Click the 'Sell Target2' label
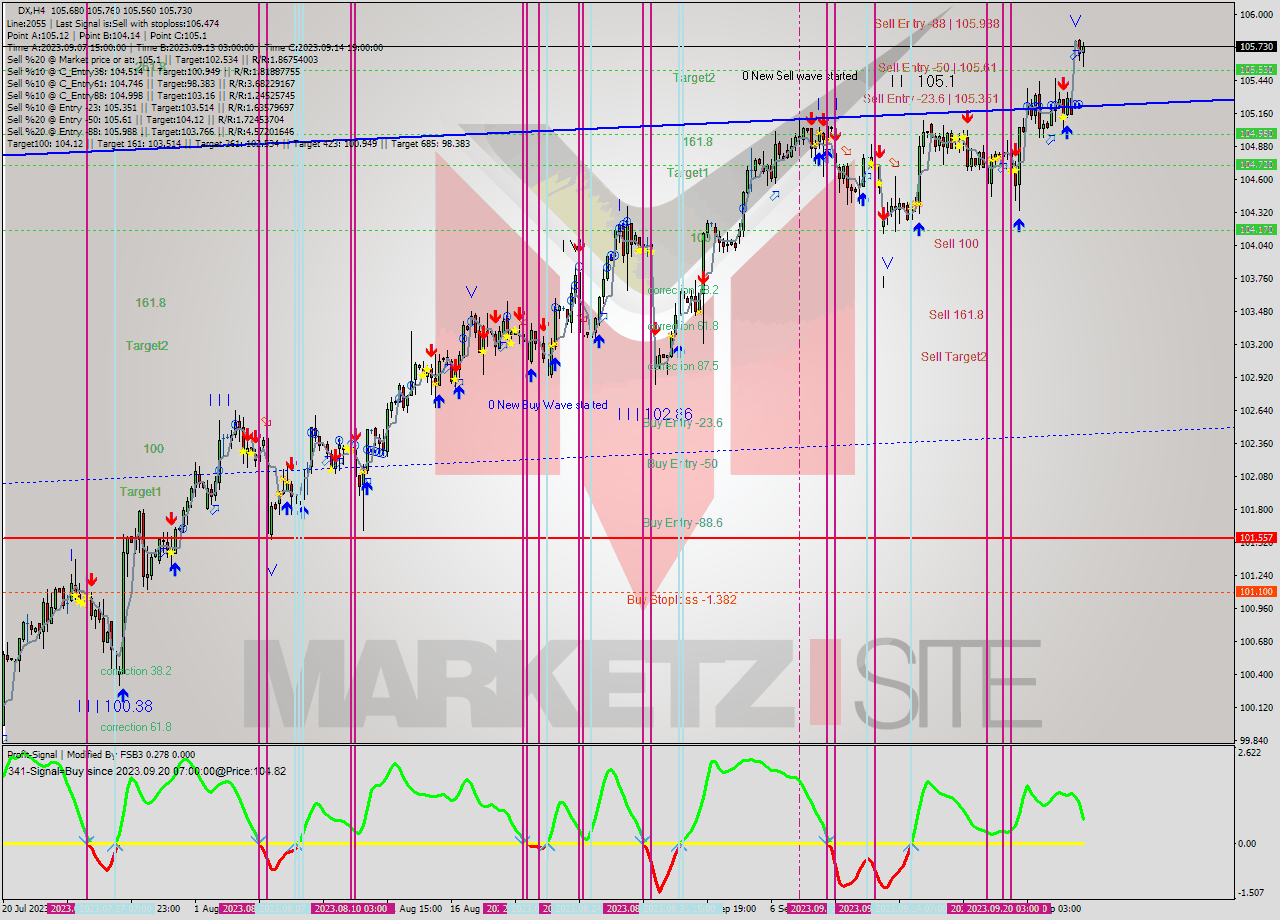The image size is (1280, 920). click(x=953, y=356)
